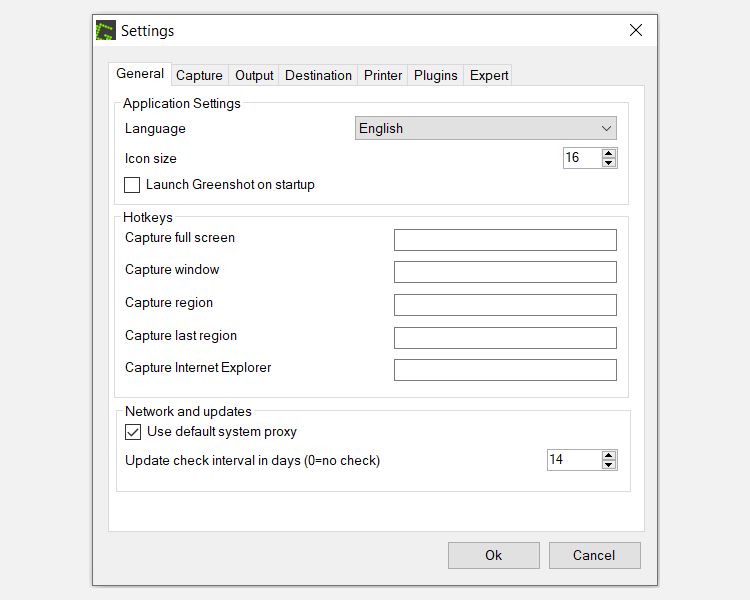Viewport: 750px width, 600px height.
Task: Decrease icon size with down arrow
Action: pos(609,163)
